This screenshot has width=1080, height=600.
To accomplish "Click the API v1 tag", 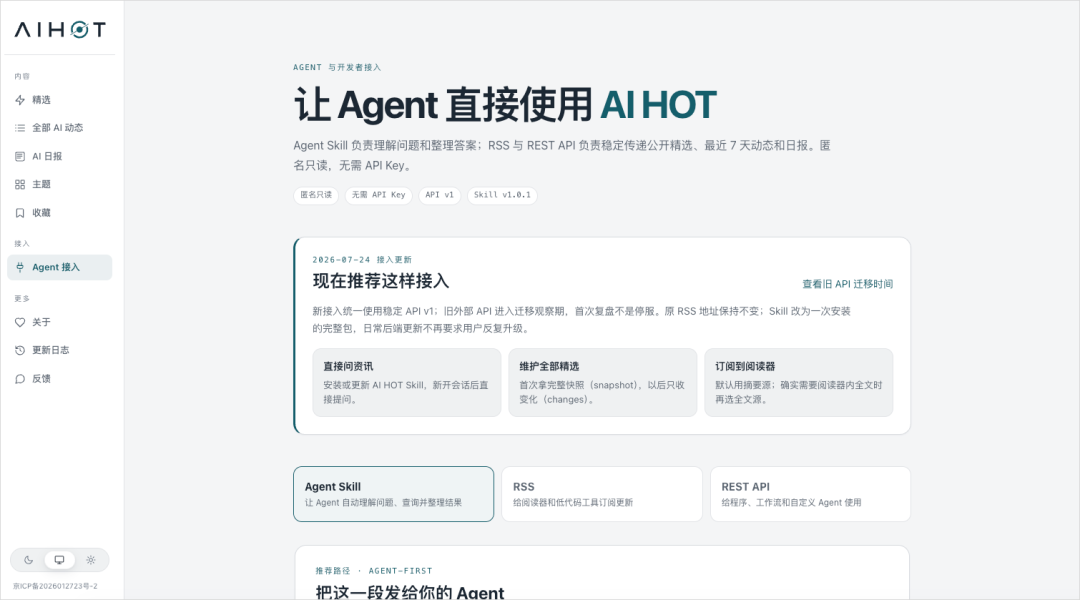I will click(x=439, y=196).
